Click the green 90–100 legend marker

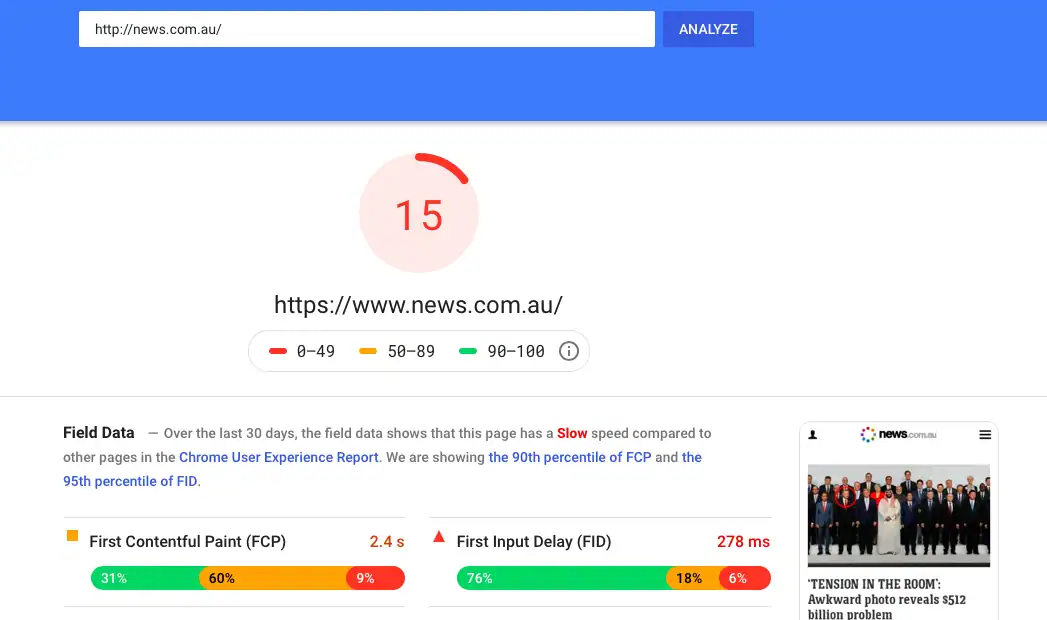coord(467,351)
